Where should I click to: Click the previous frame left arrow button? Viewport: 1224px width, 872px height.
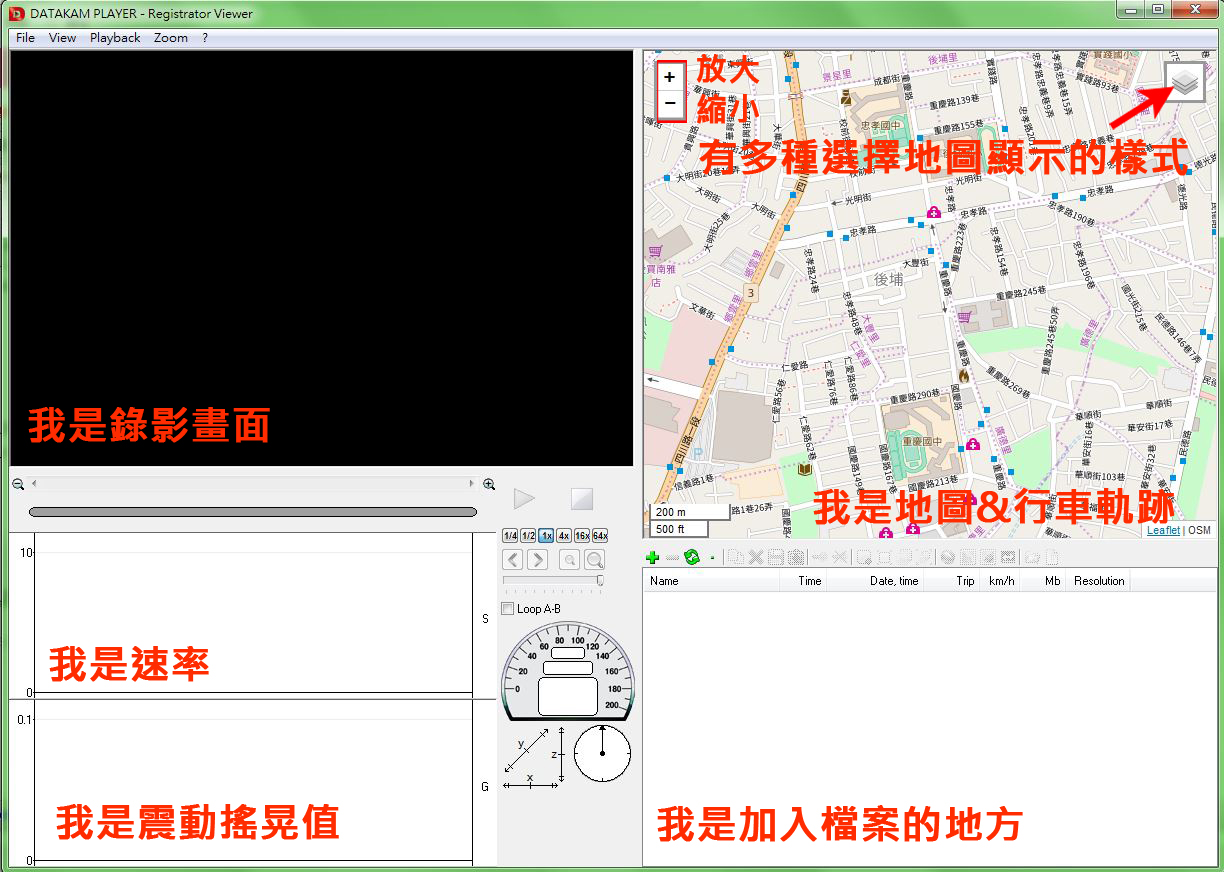512,560
